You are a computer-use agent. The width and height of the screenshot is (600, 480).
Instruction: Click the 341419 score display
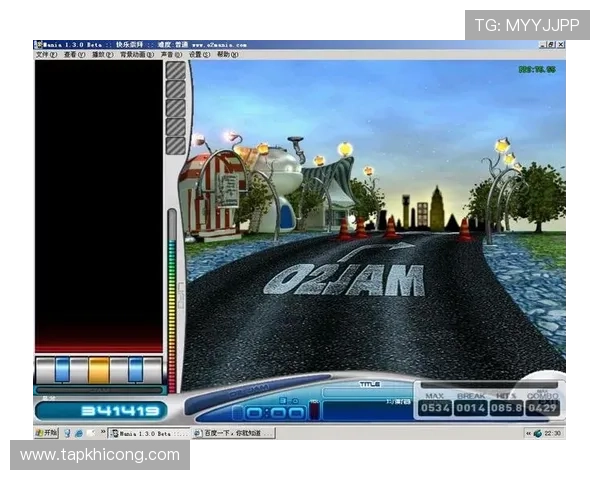click(x=100, y=410)
